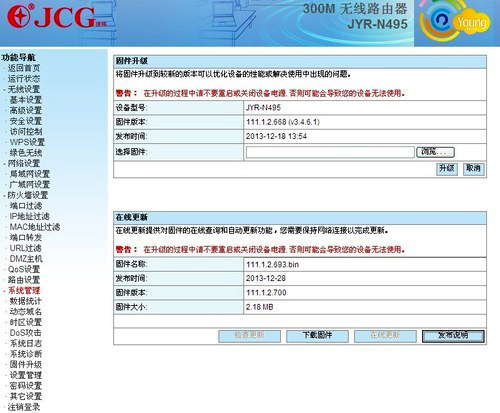Screen dimensions: 500x413
Task: Open WPS设置 page
Action: tap(27, 142)
